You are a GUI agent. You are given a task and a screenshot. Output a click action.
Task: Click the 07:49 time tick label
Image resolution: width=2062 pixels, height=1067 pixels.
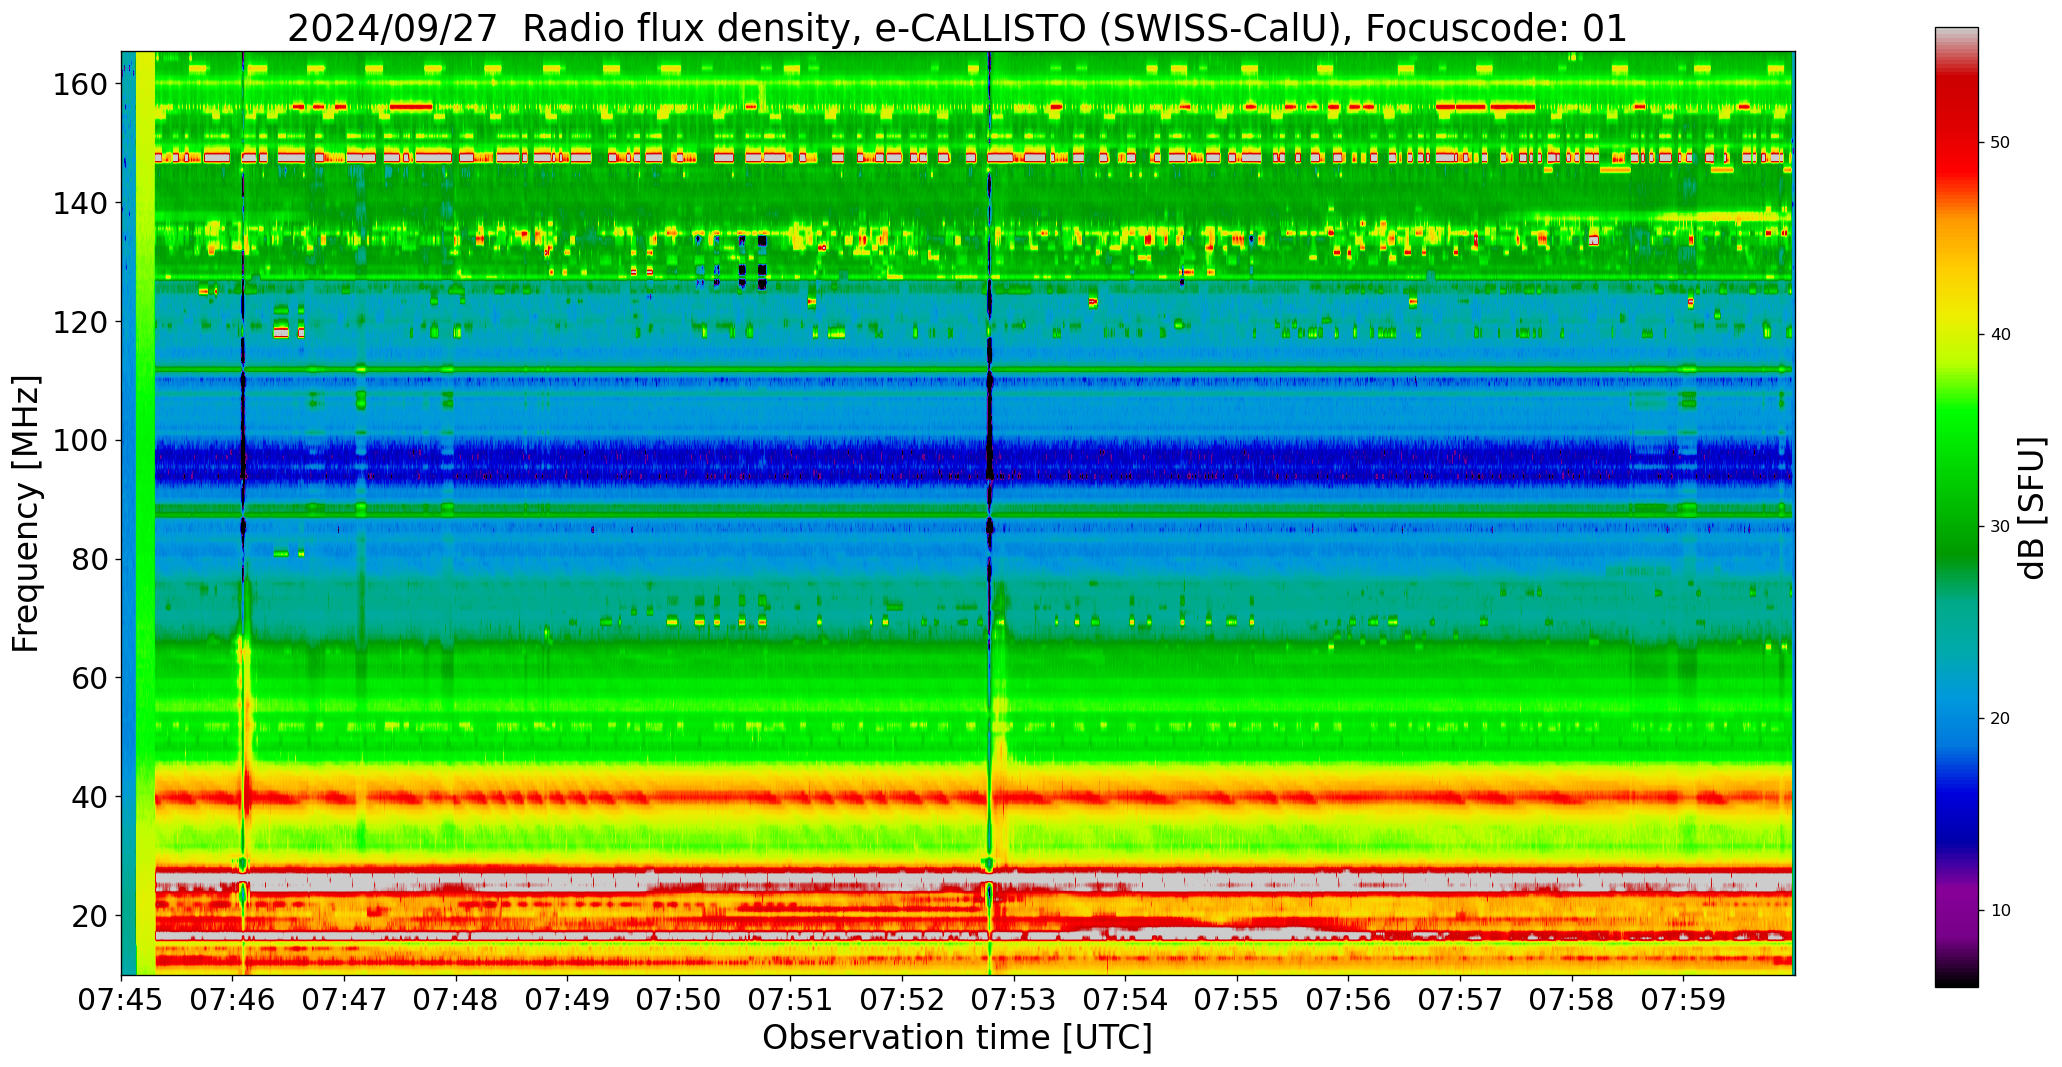pyautogui.click(x=568, y=999)
